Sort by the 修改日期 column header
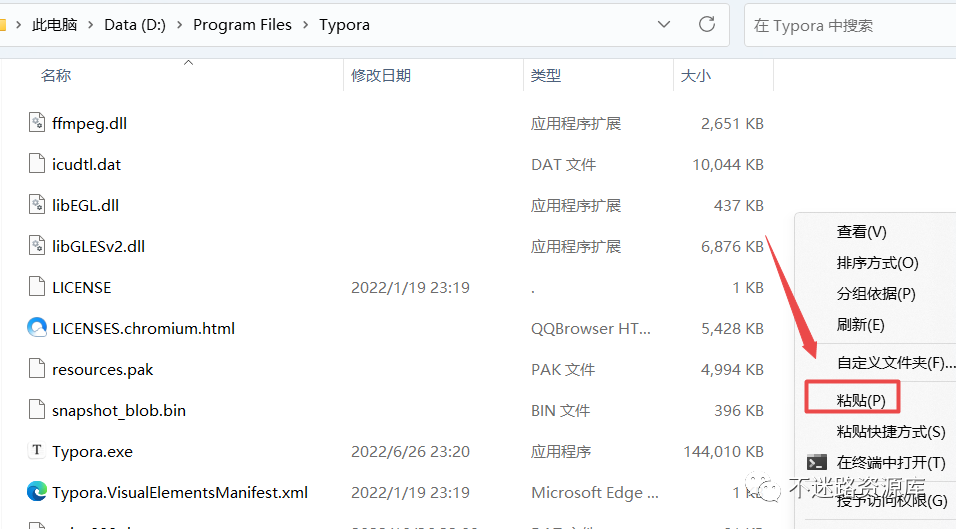Screen dimensions: 956x529 381,76
